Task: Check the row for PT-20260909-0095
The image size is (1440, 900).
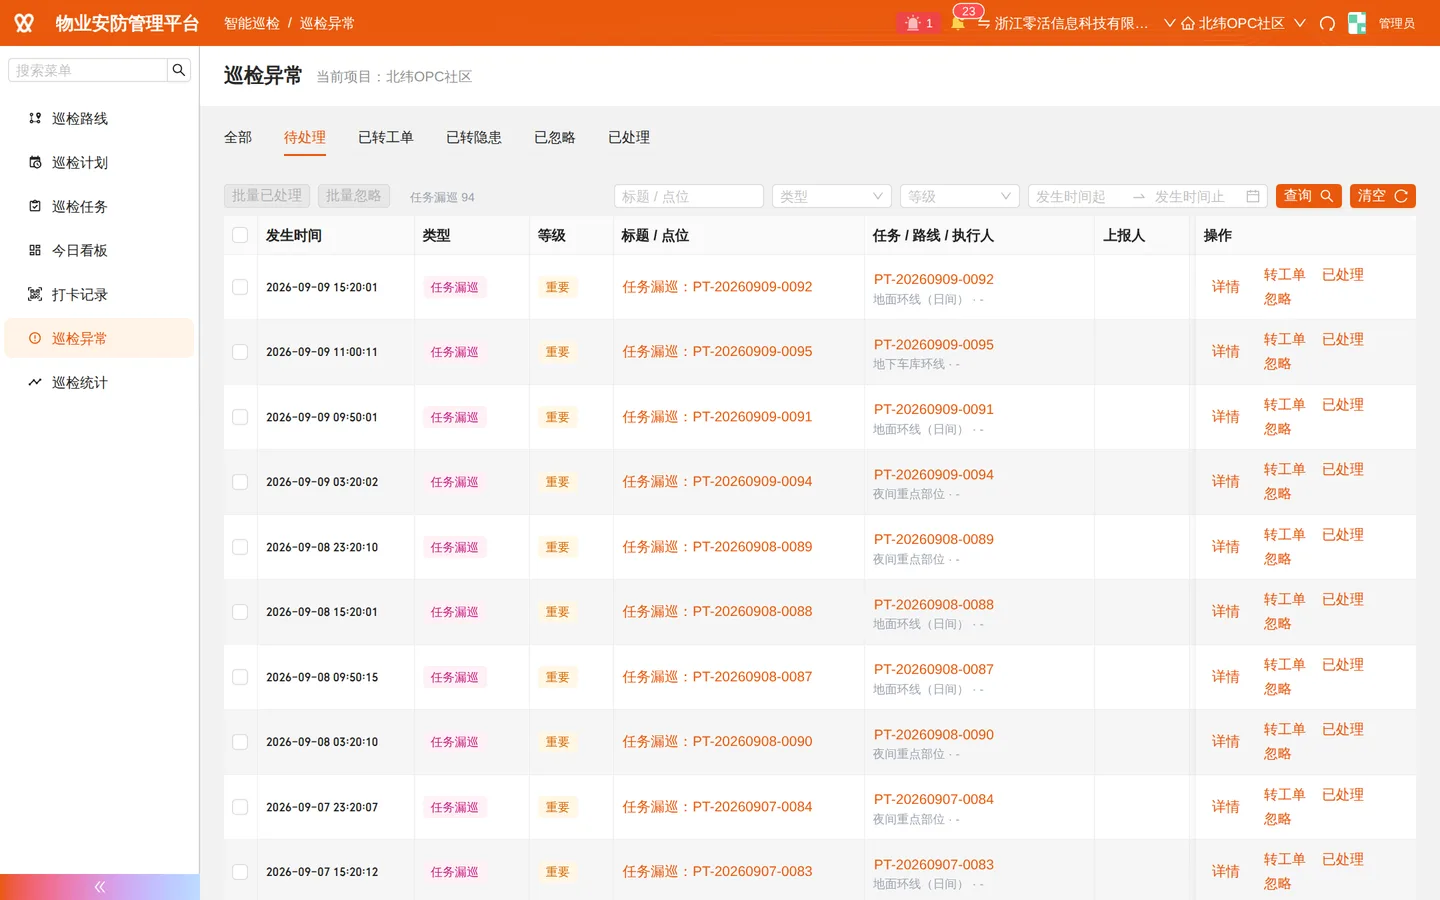Action: coord(240,352)
